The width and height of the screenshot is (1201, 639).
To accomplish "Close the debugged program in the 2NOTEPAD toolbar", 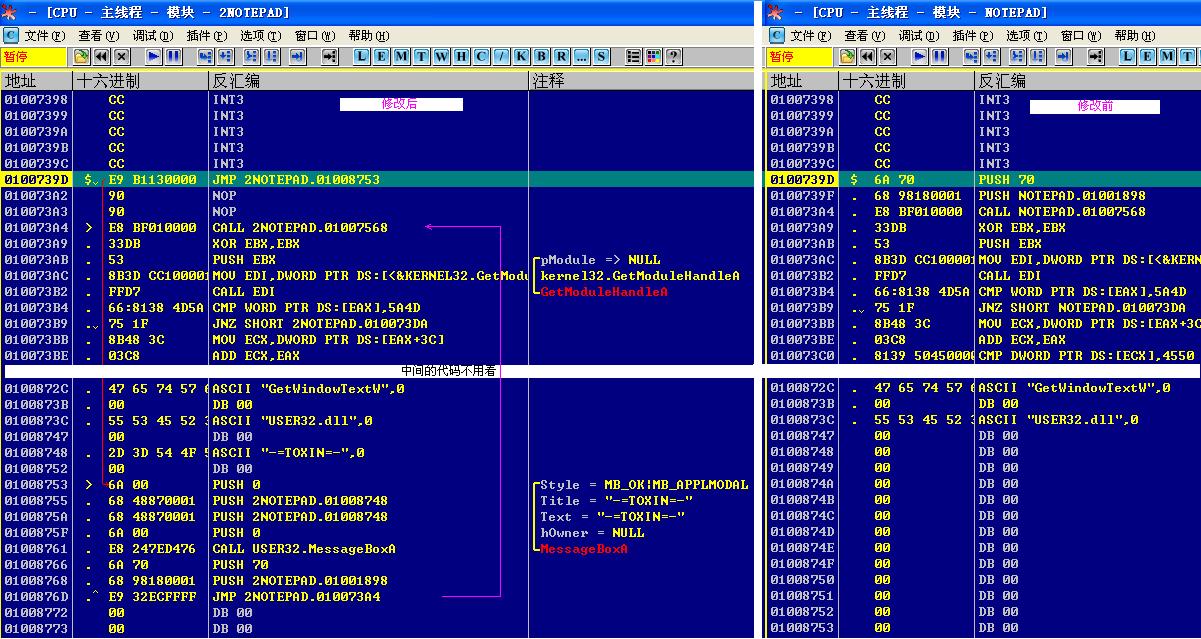I will click(x=121, y=57).
